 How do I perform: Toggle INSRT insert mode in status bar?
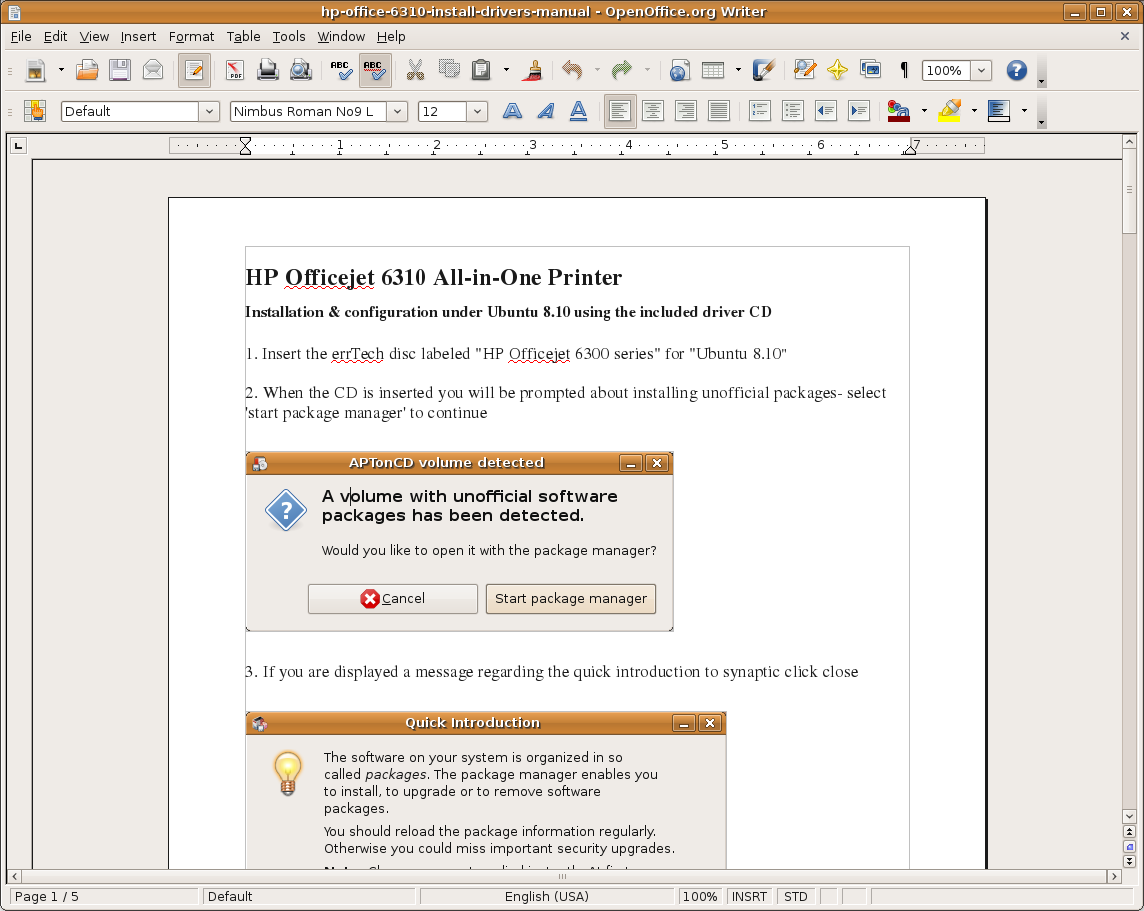749,896
